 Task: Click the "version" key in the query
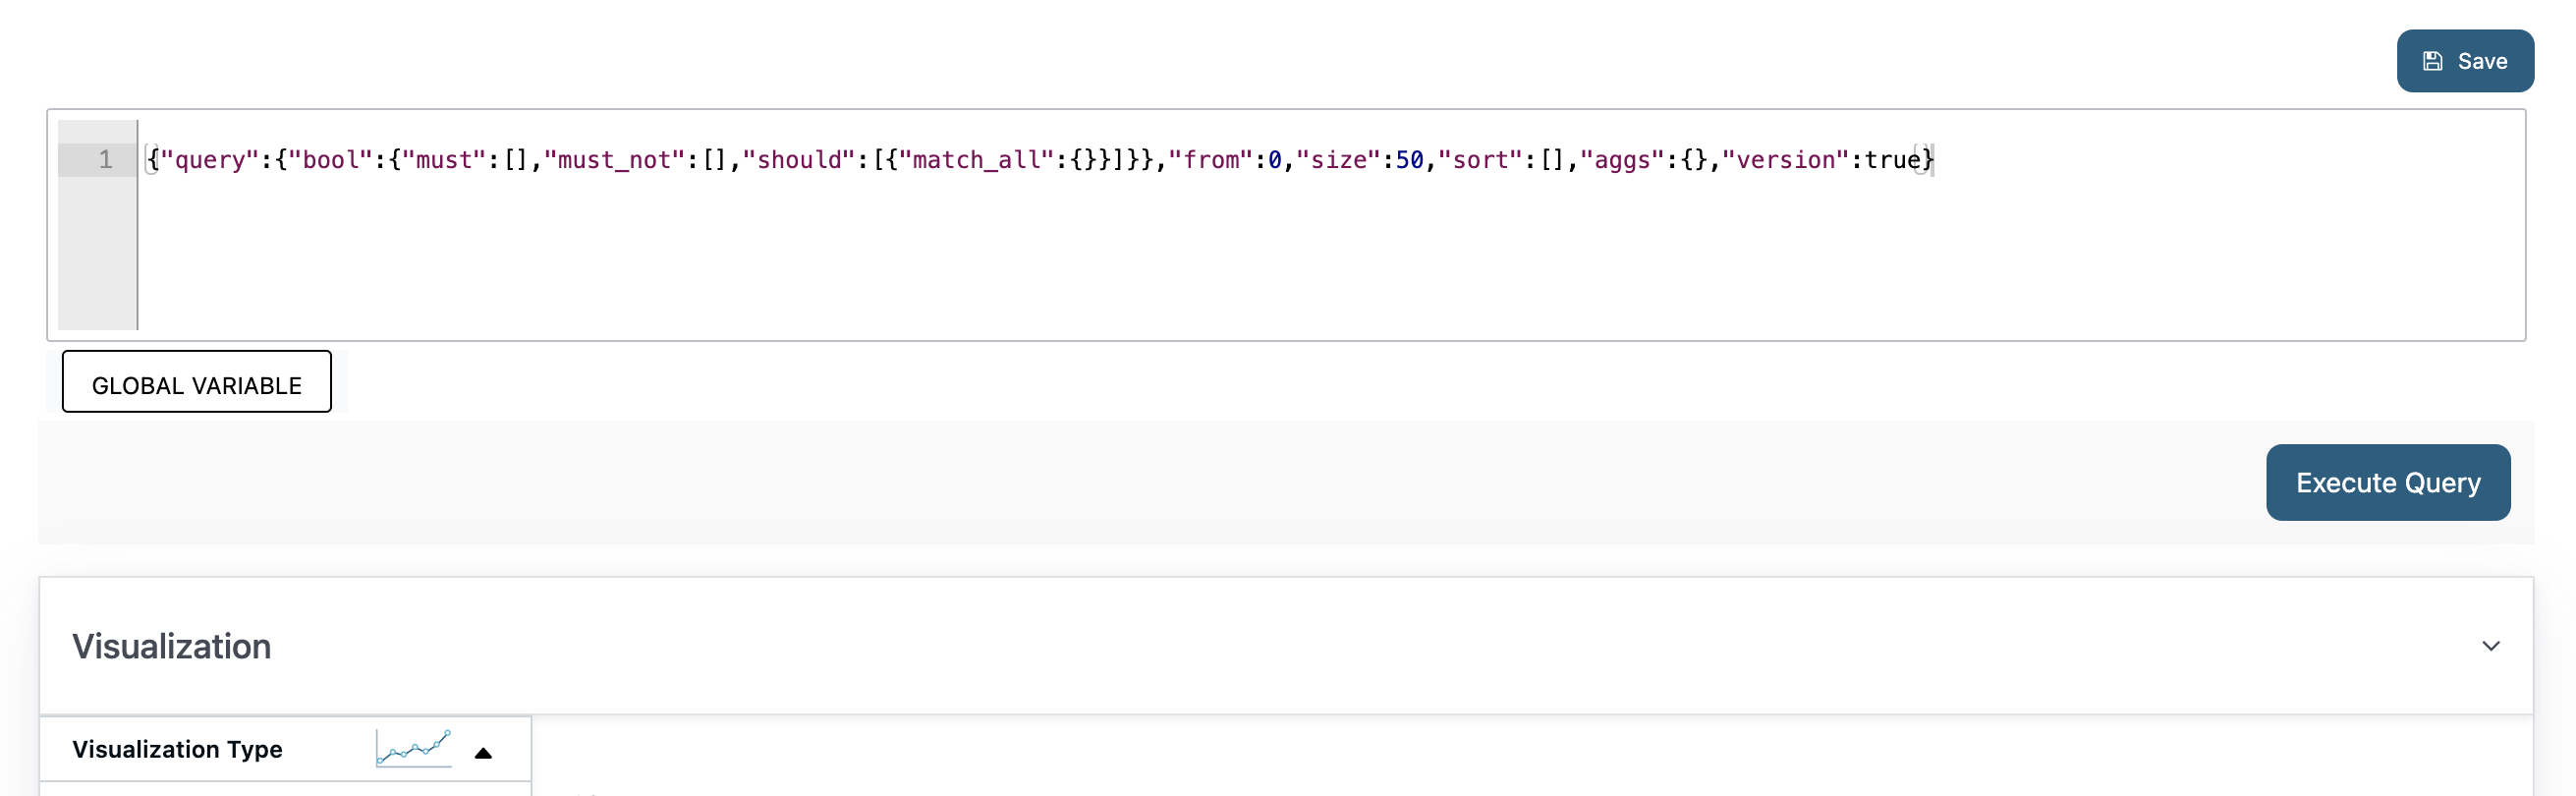tap(1785, 159)
